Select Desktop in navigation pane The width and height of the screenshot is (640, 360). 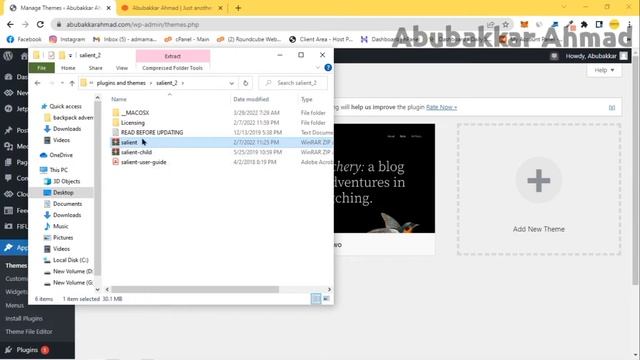pyautogui.click(x=63, y=193)
